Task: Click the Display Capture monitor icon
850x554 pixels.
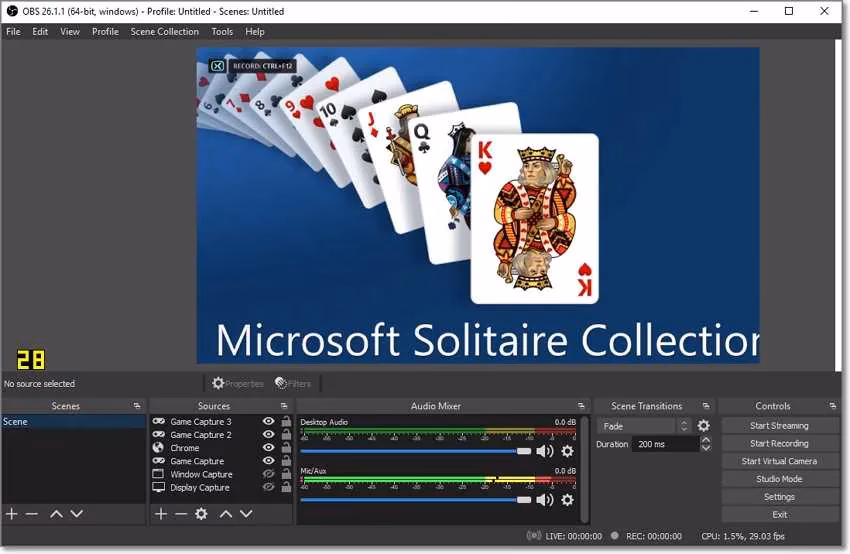Action: pyautogui.click(x=158, y=487)
